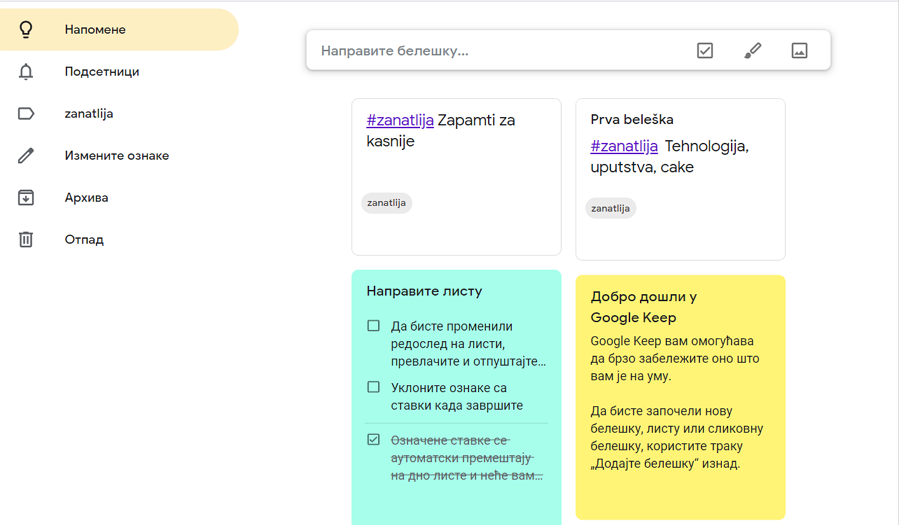Viewport: 899px width, 525px height.
Task: Open the yellow 'Добро дошли у Google Keep' note
Action: (x=681, y=397)
